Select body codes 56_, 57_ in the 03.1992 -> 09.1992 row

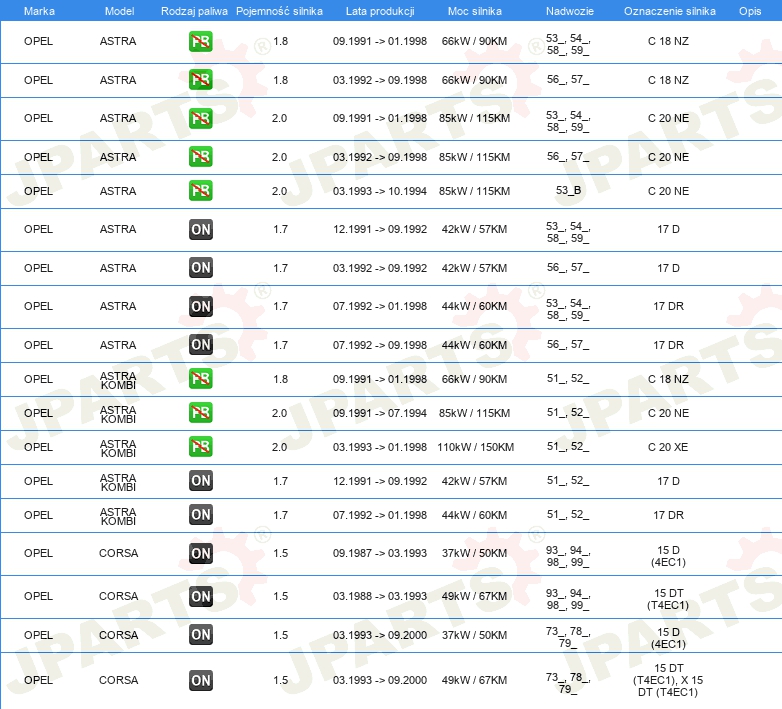568,268
